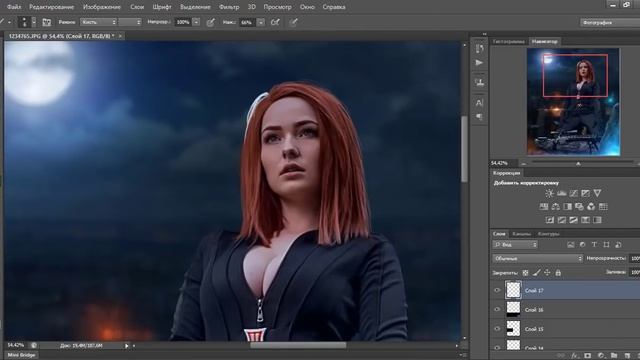
Task: Click the canvas vertical scrollbar thumb
Action: (464, 149)
